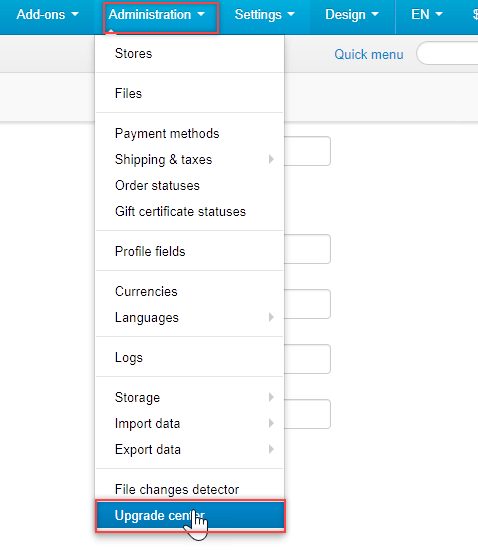This screenshot has width=478, height=559.
Task: Open Gift certificate statuses
Action: coord(190,211)
